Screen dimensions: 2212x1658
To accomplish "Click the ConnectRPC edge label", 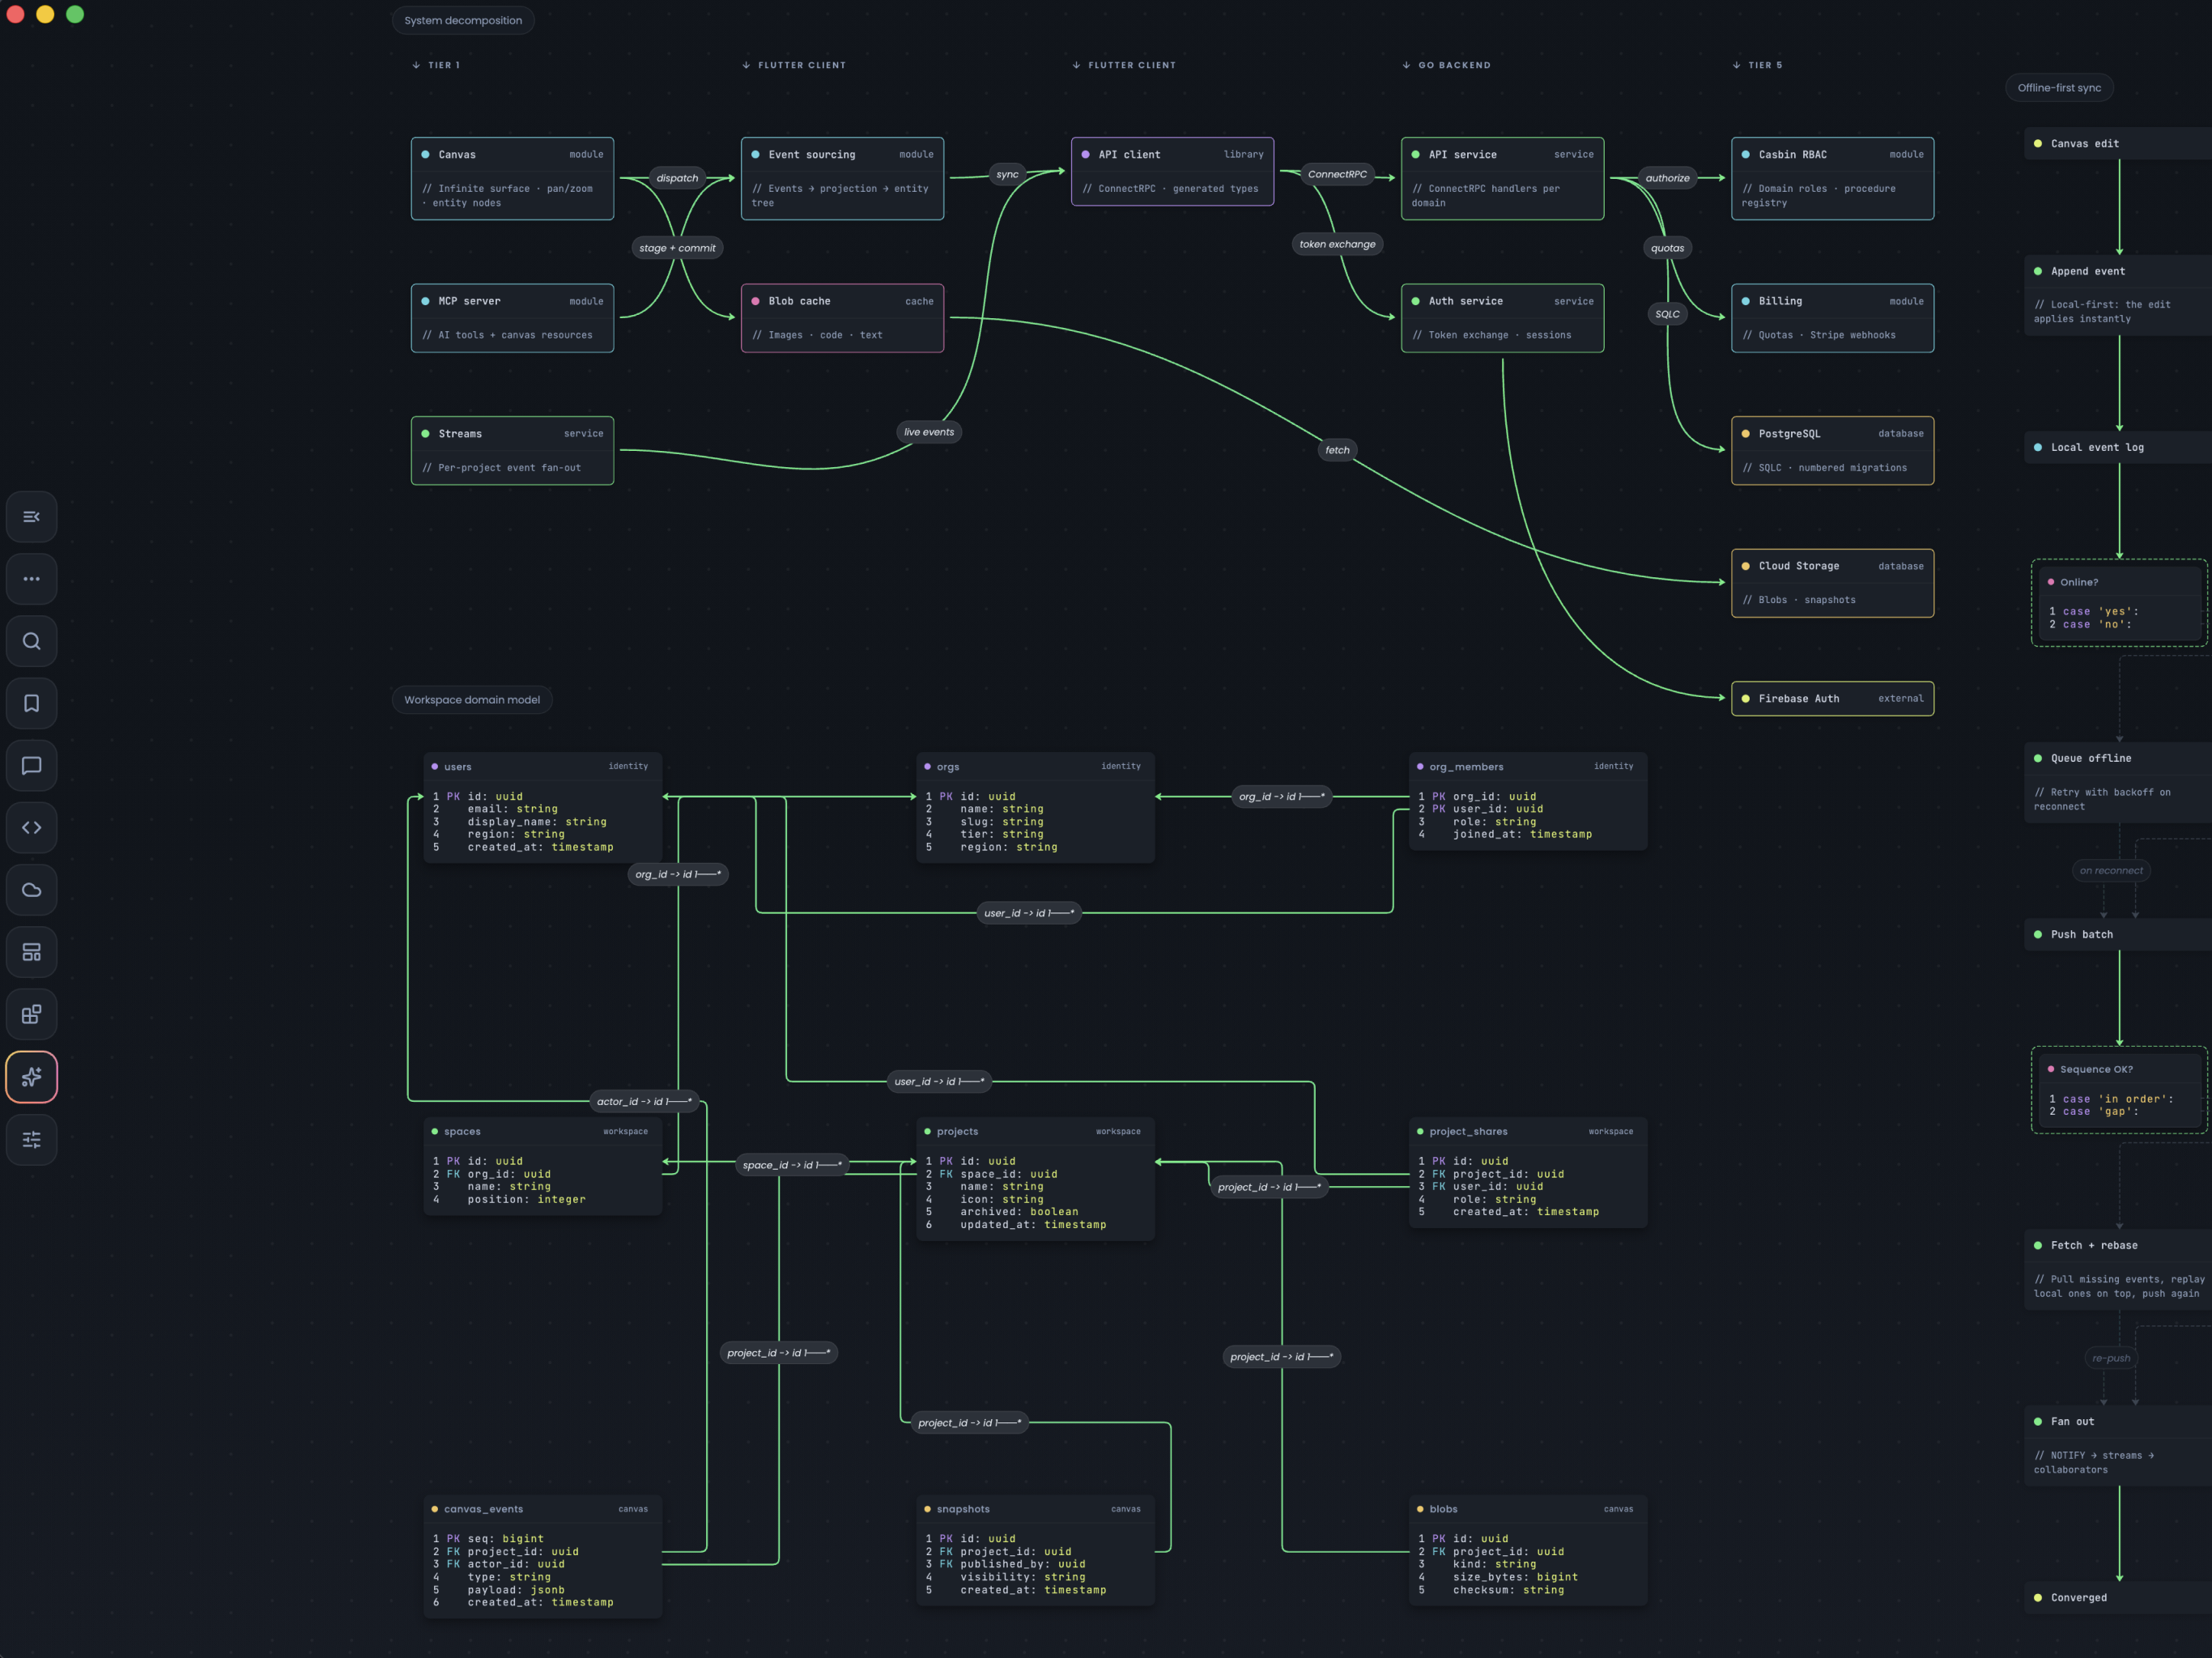I will click(x=1337, y=174).
